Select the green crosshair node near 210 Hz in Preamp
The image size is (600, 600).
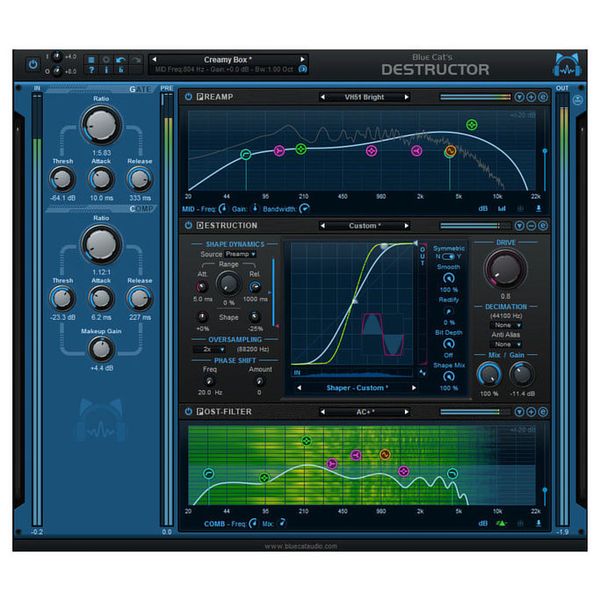(301, 149)
